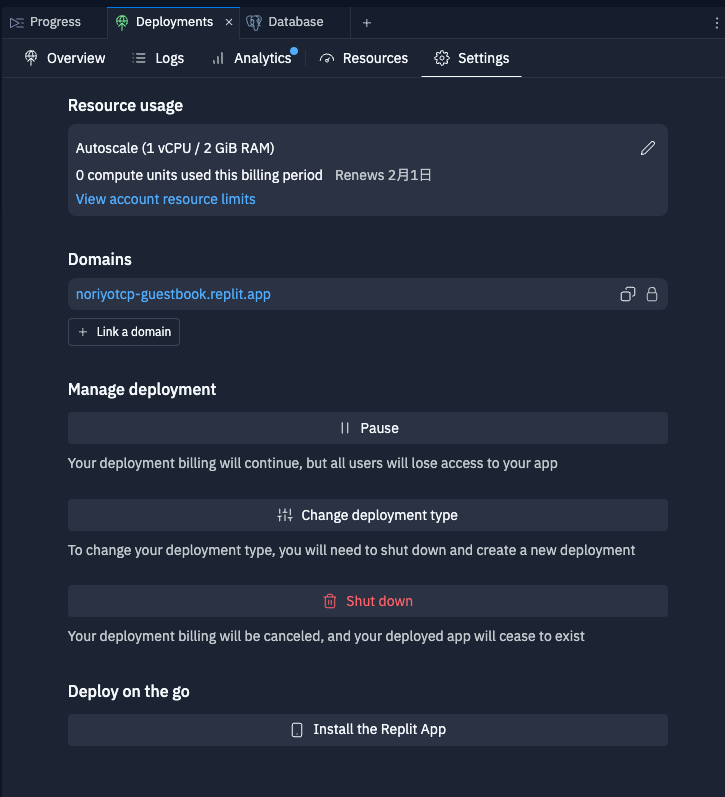Click the Analytics bar chart icon
725x797 pixels.
[x=218, y=58]
